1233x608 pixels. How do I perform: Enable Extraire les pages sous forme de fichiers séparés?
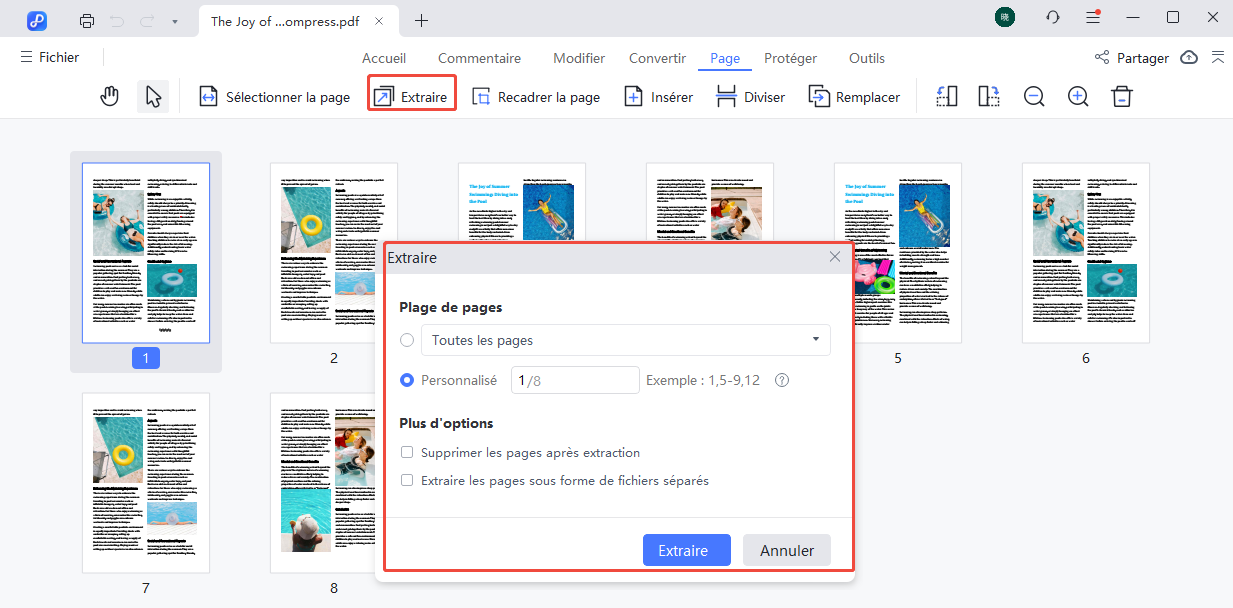pos(407,480)
